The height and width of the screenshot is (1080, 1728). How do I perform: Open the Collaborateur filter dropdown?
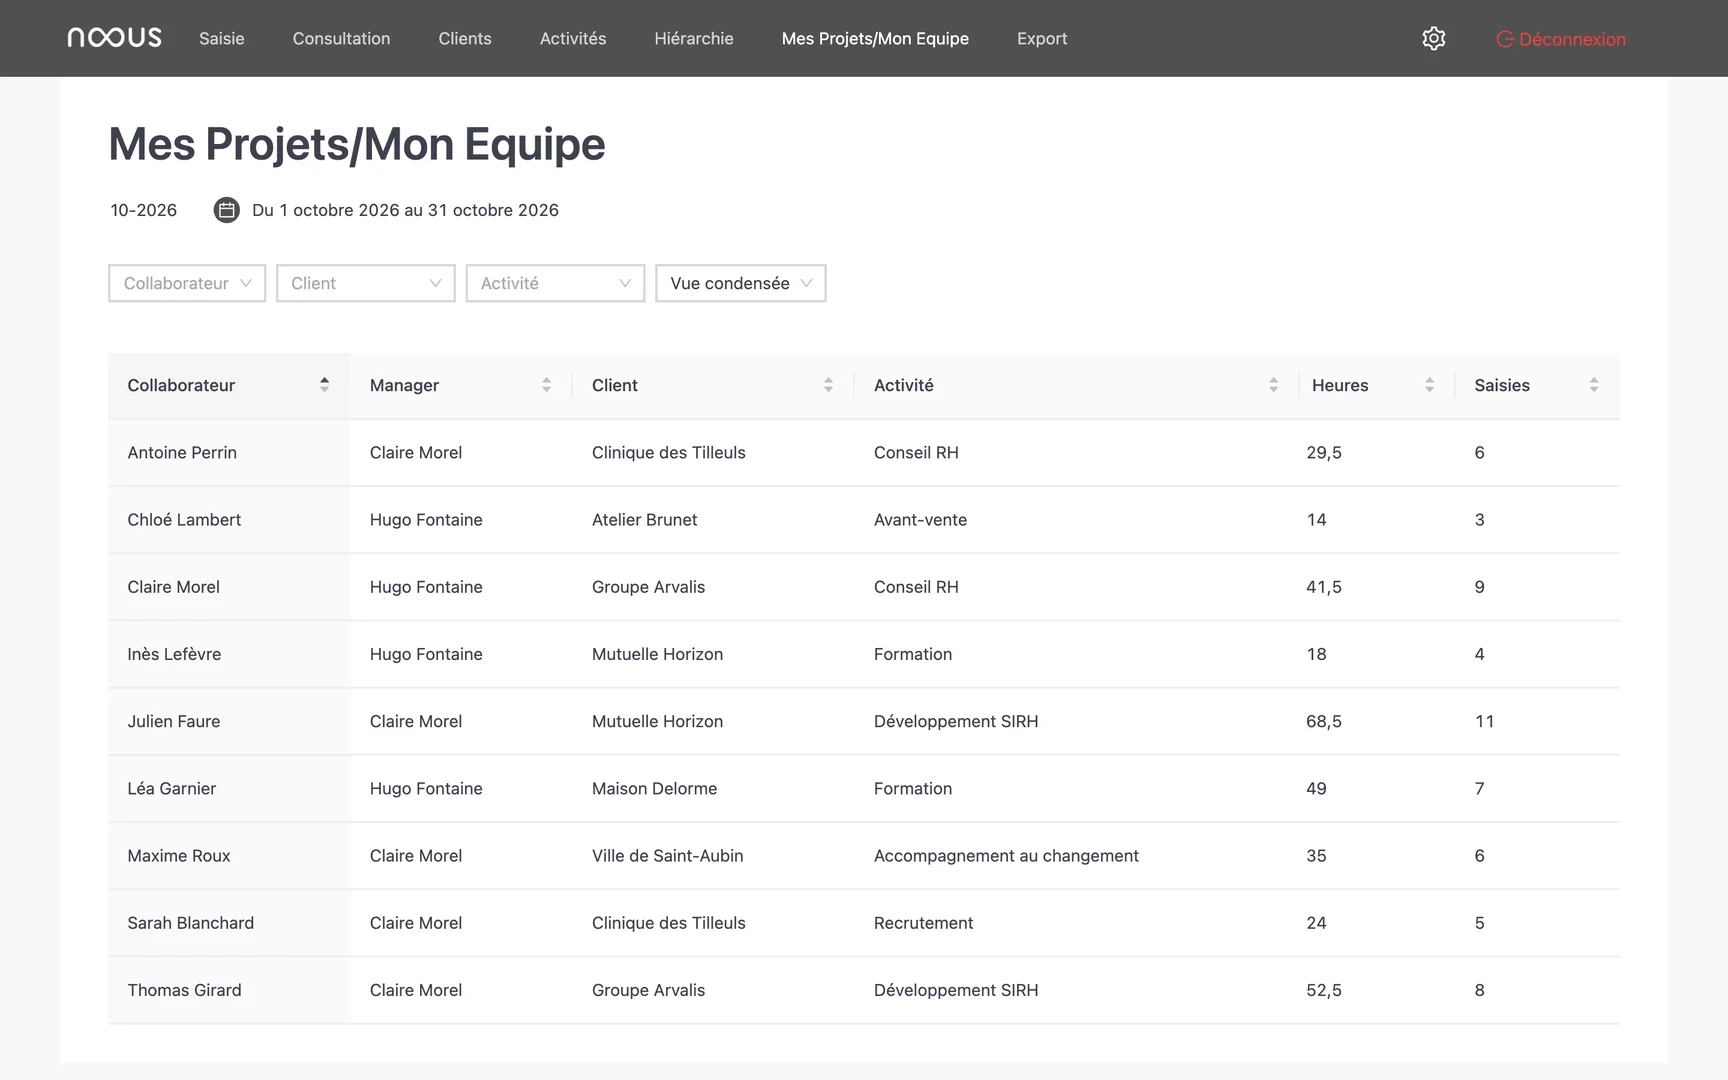[187, 283]
